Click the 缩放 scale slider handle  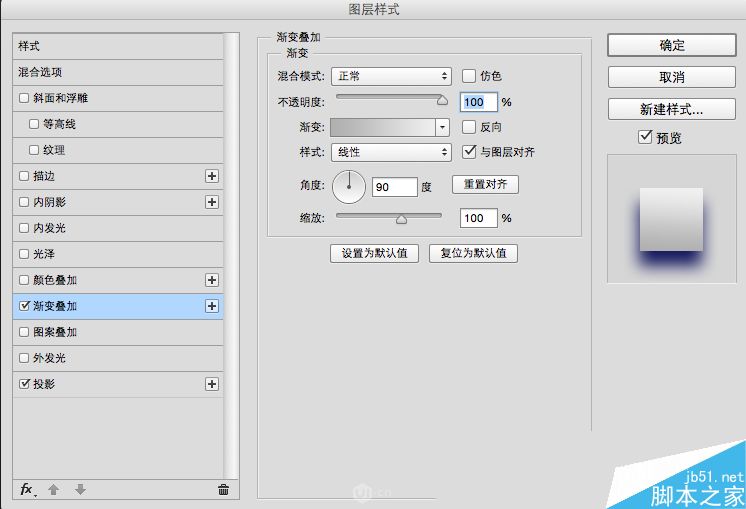click(402, 218)
